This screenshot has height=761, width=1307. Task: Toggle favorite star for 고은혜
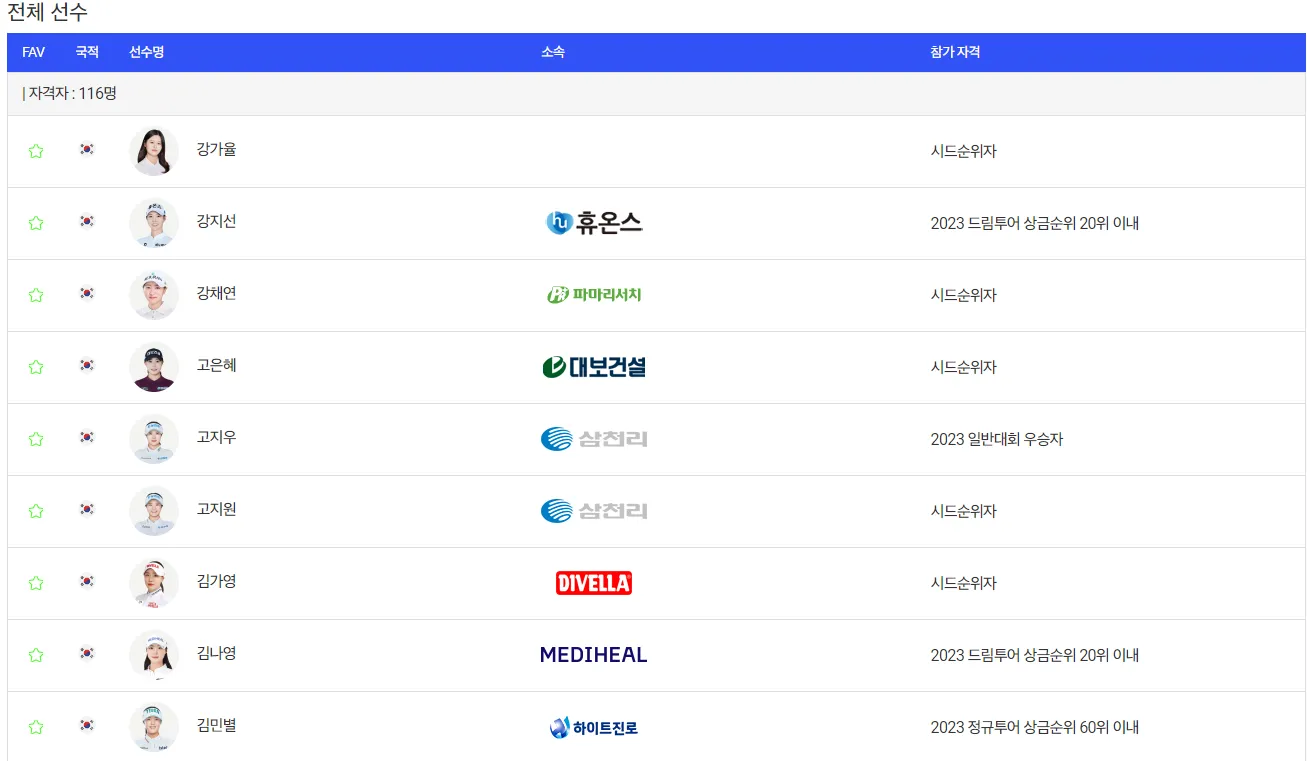point(36,368)
